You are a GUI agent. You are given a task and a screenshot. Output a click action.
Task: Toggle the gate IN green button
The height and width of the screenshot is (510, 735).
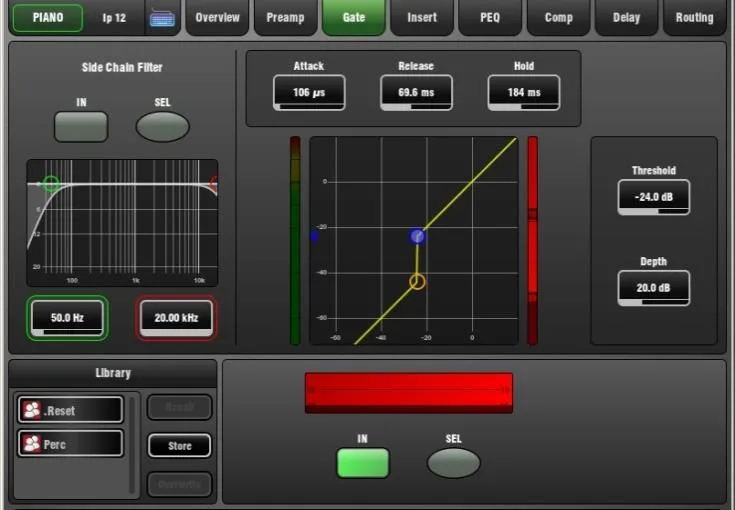363,463
